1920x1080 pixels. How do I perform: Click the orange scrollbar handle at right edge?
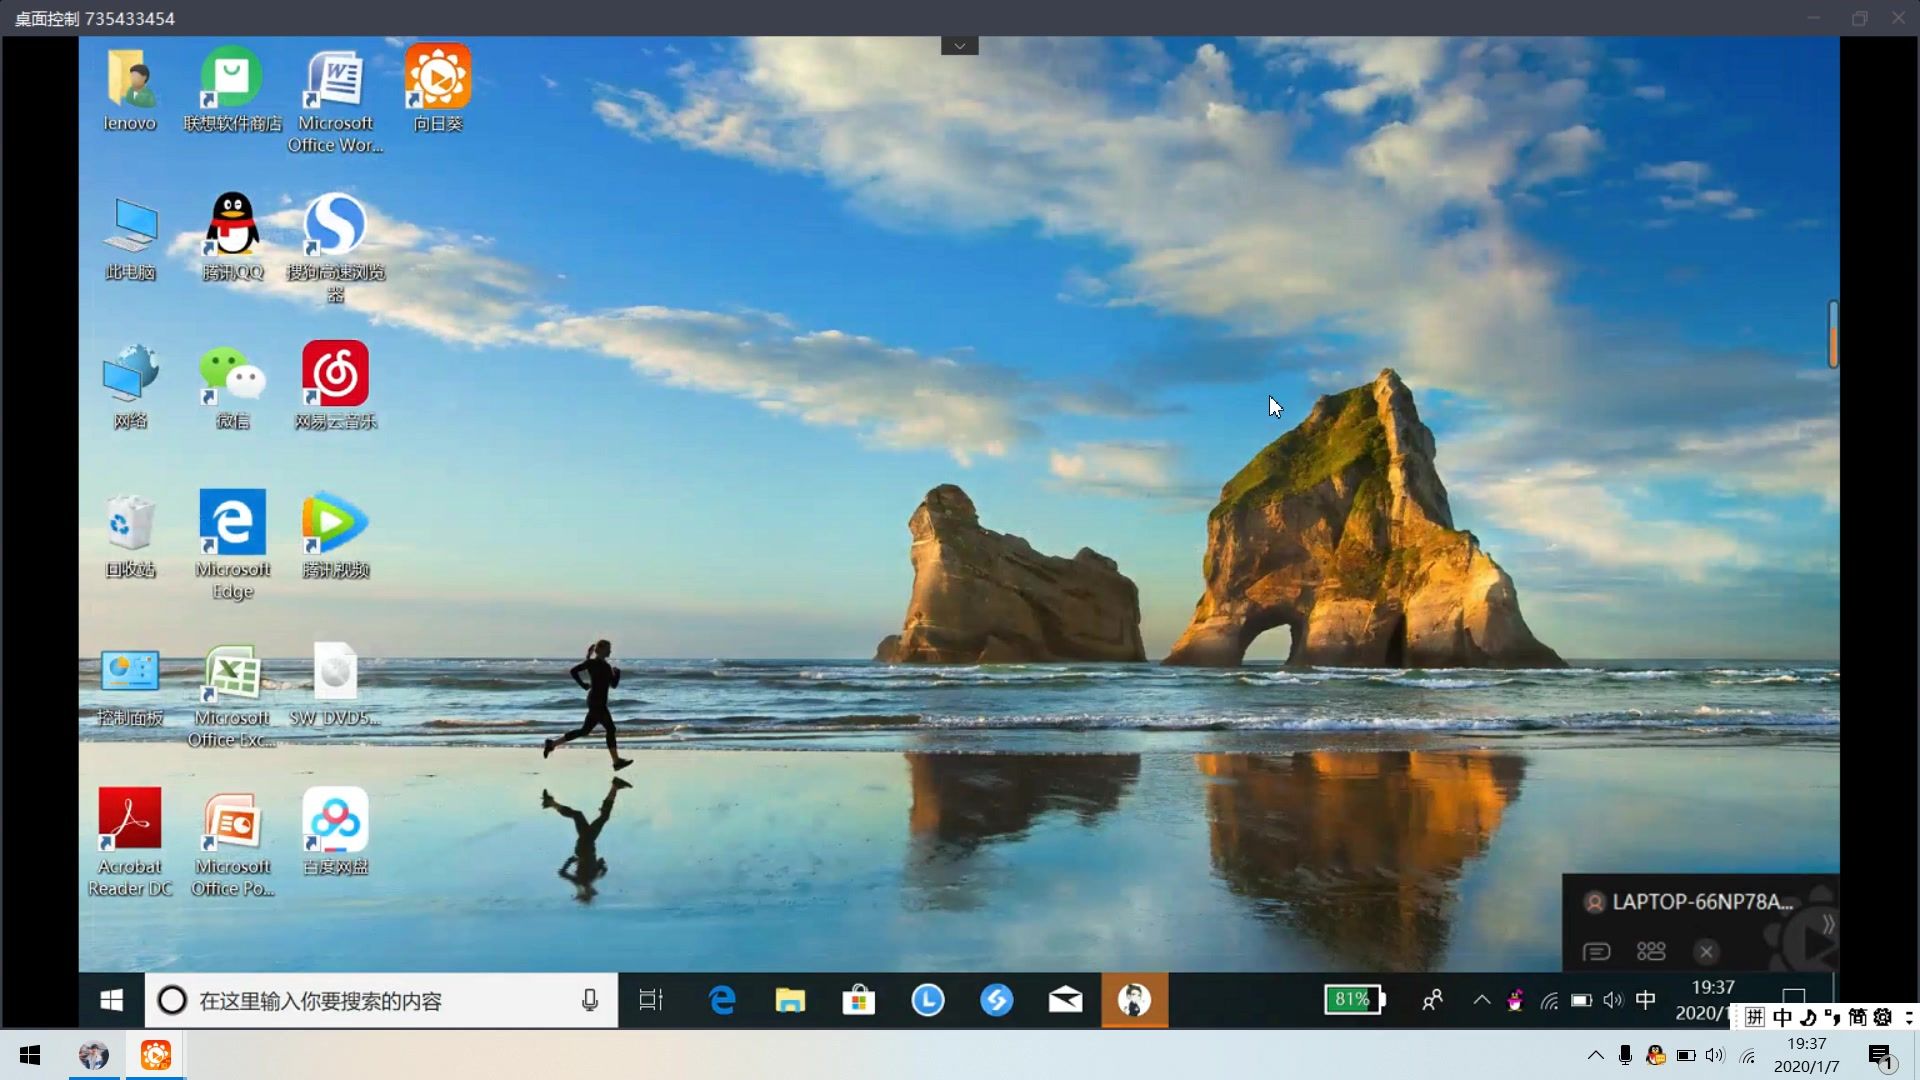coord(1833,334)
